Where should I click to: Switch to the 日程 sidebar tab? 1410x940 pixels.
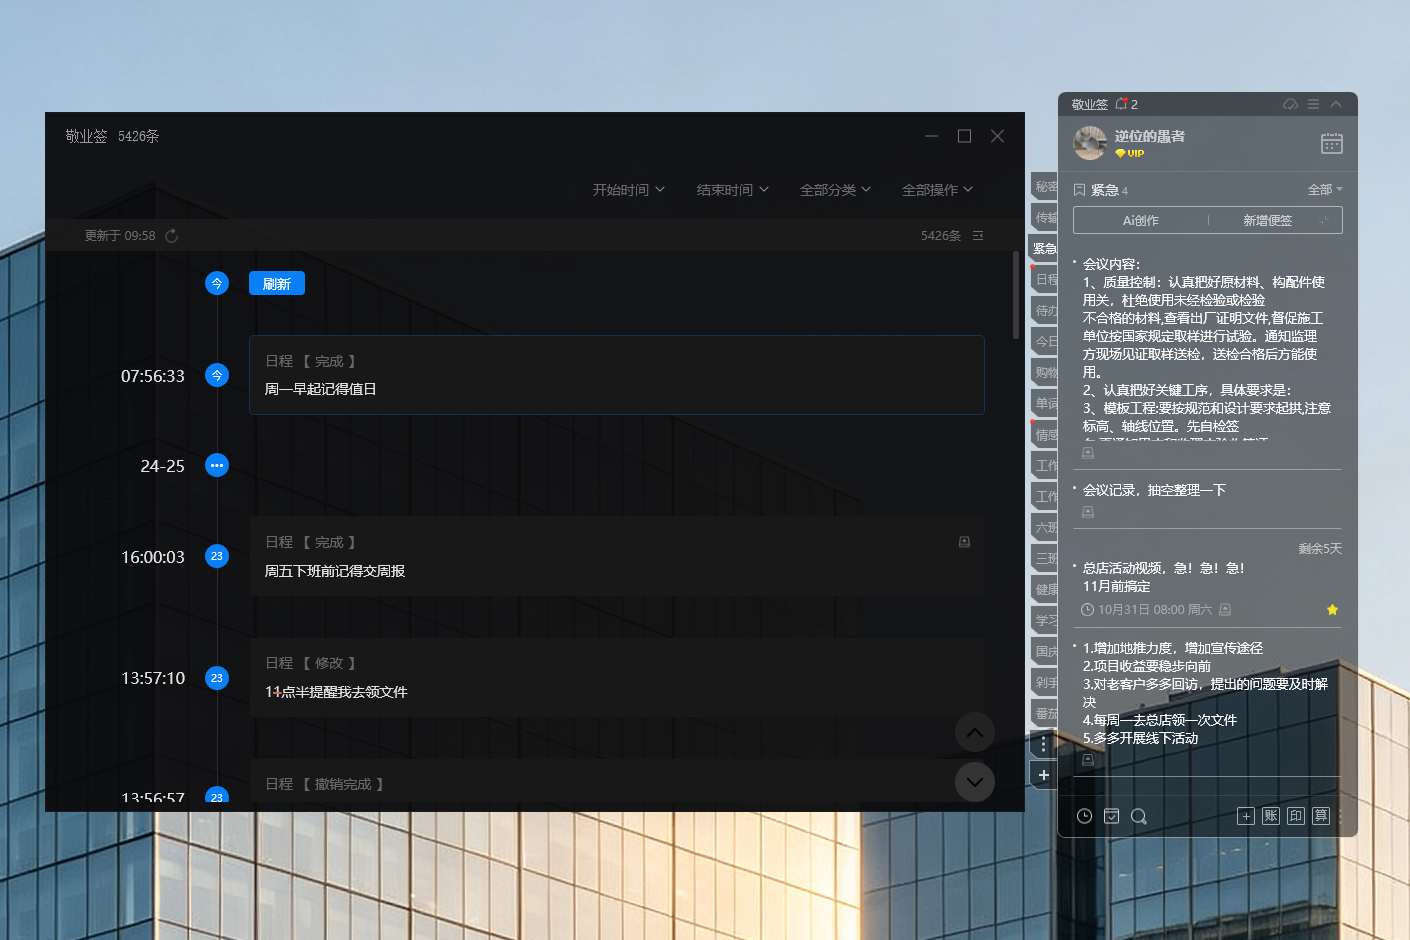click(x=1045, y=279)
